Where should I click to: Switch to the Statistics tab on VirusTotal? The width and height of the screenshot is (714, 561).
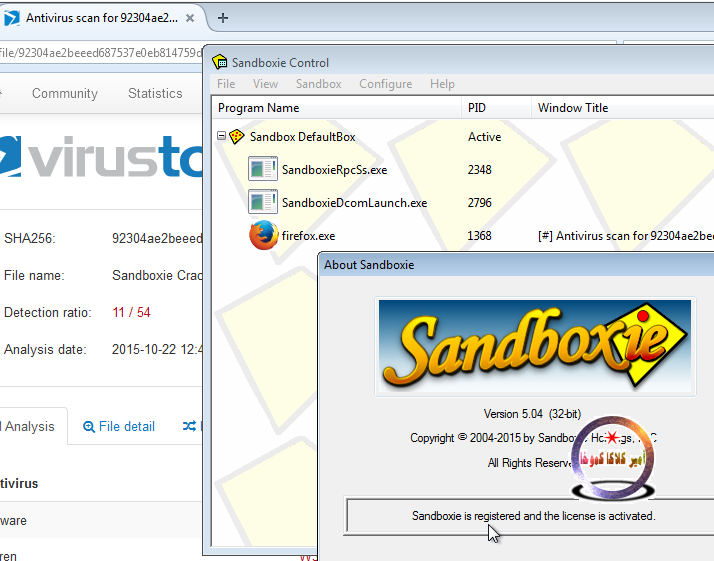point(155,93)
